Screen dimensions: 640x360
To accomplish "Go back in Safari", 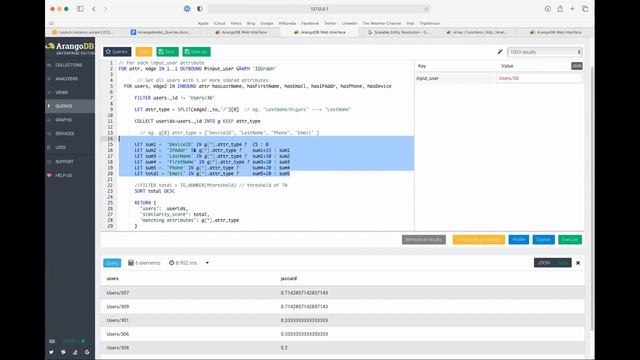I will point(94,9).
